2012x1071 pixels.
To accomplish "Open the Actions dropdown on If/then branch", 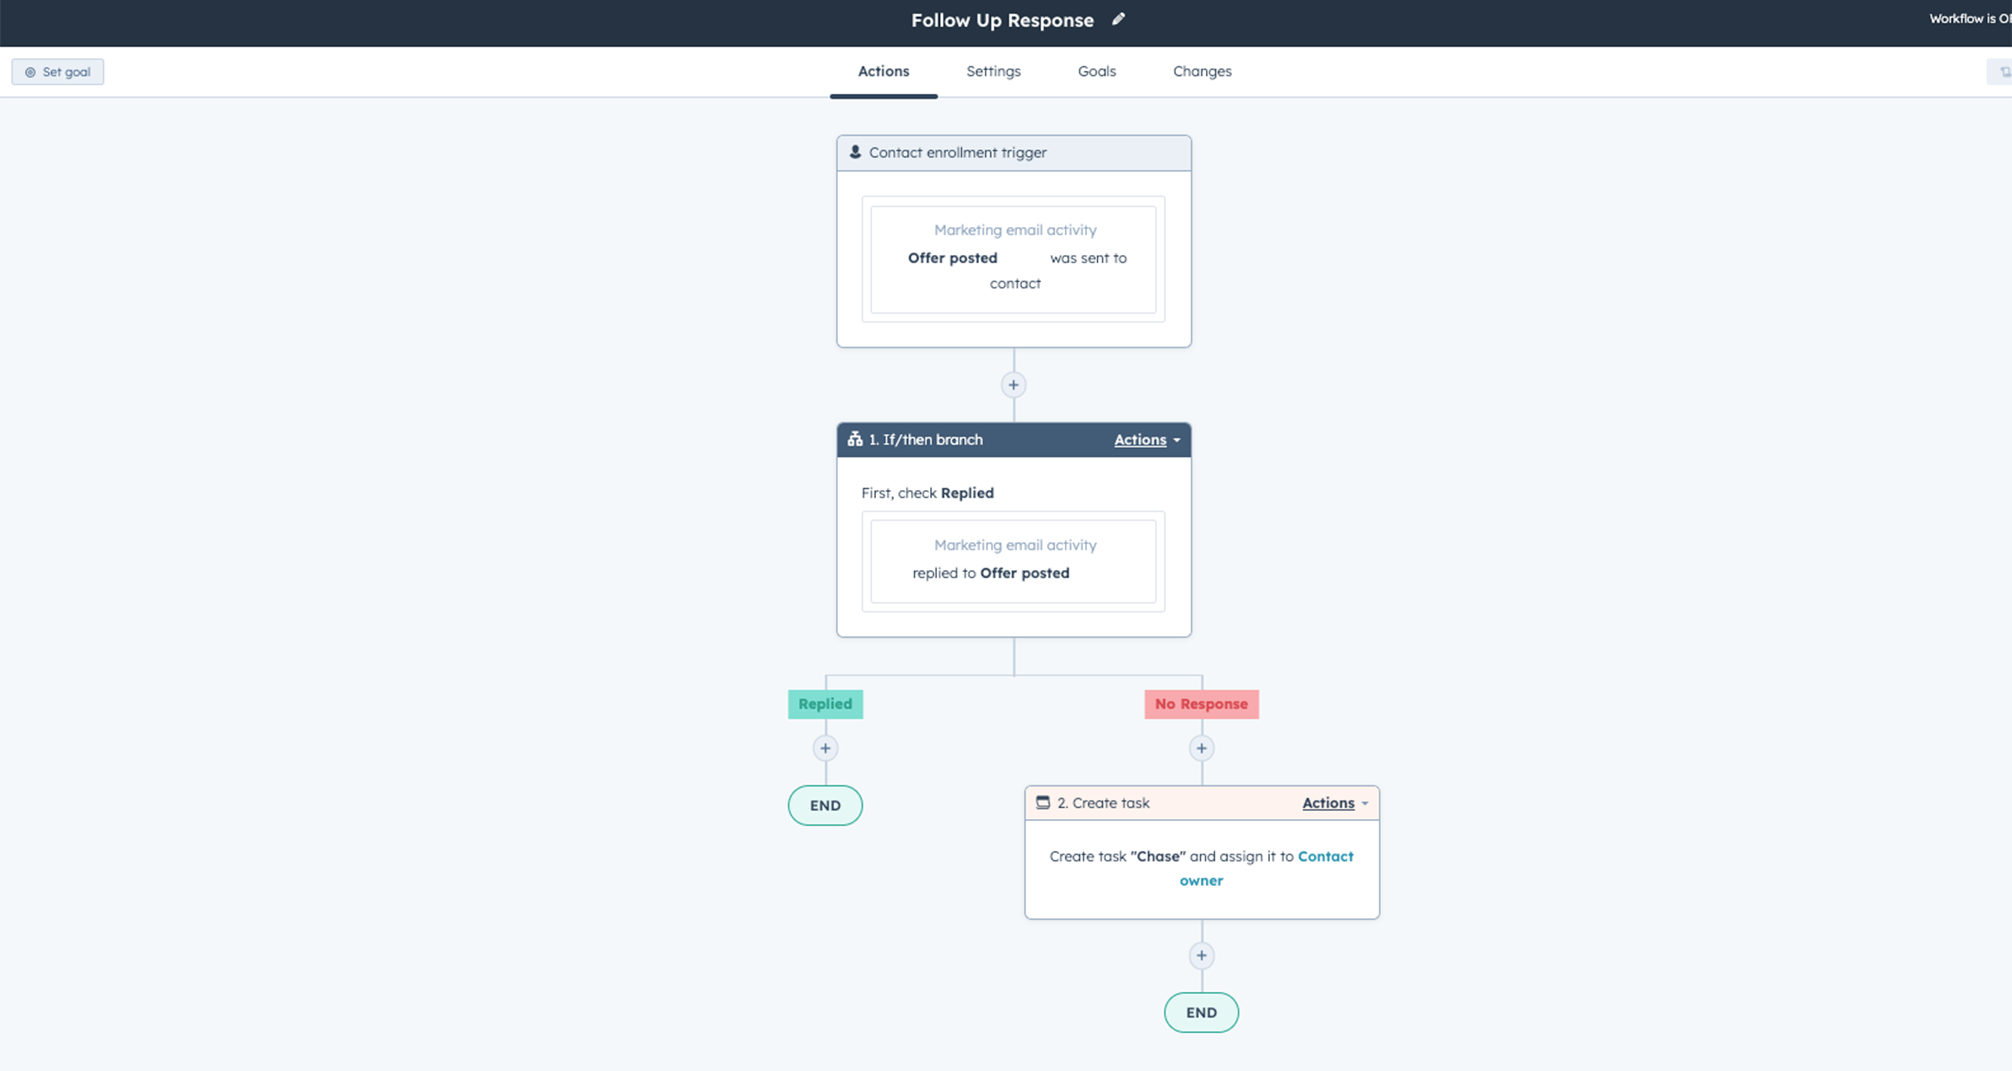I will (x=1146, y=439).
